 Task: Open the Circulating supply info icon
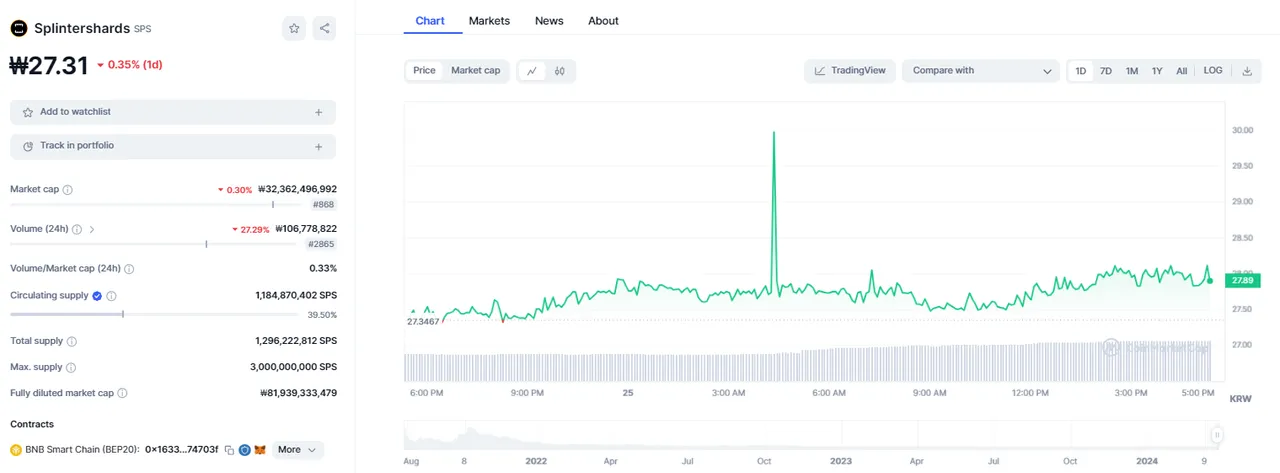pyautogui.click(x=111, y=296)
